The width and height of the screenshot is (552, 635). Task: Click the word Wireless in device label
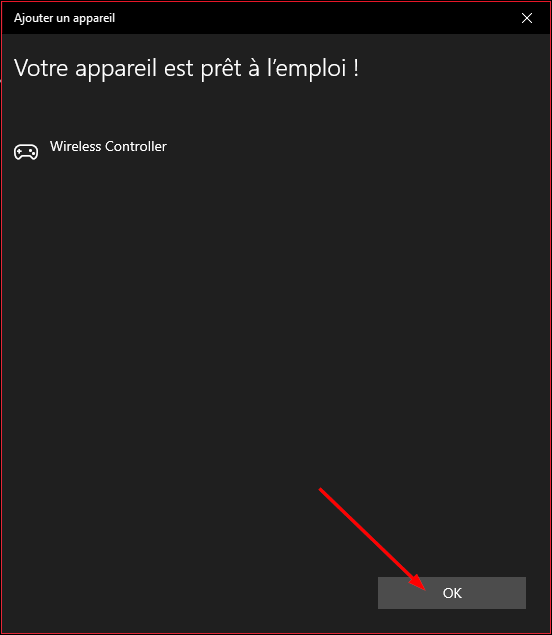(x=75, y=146)
